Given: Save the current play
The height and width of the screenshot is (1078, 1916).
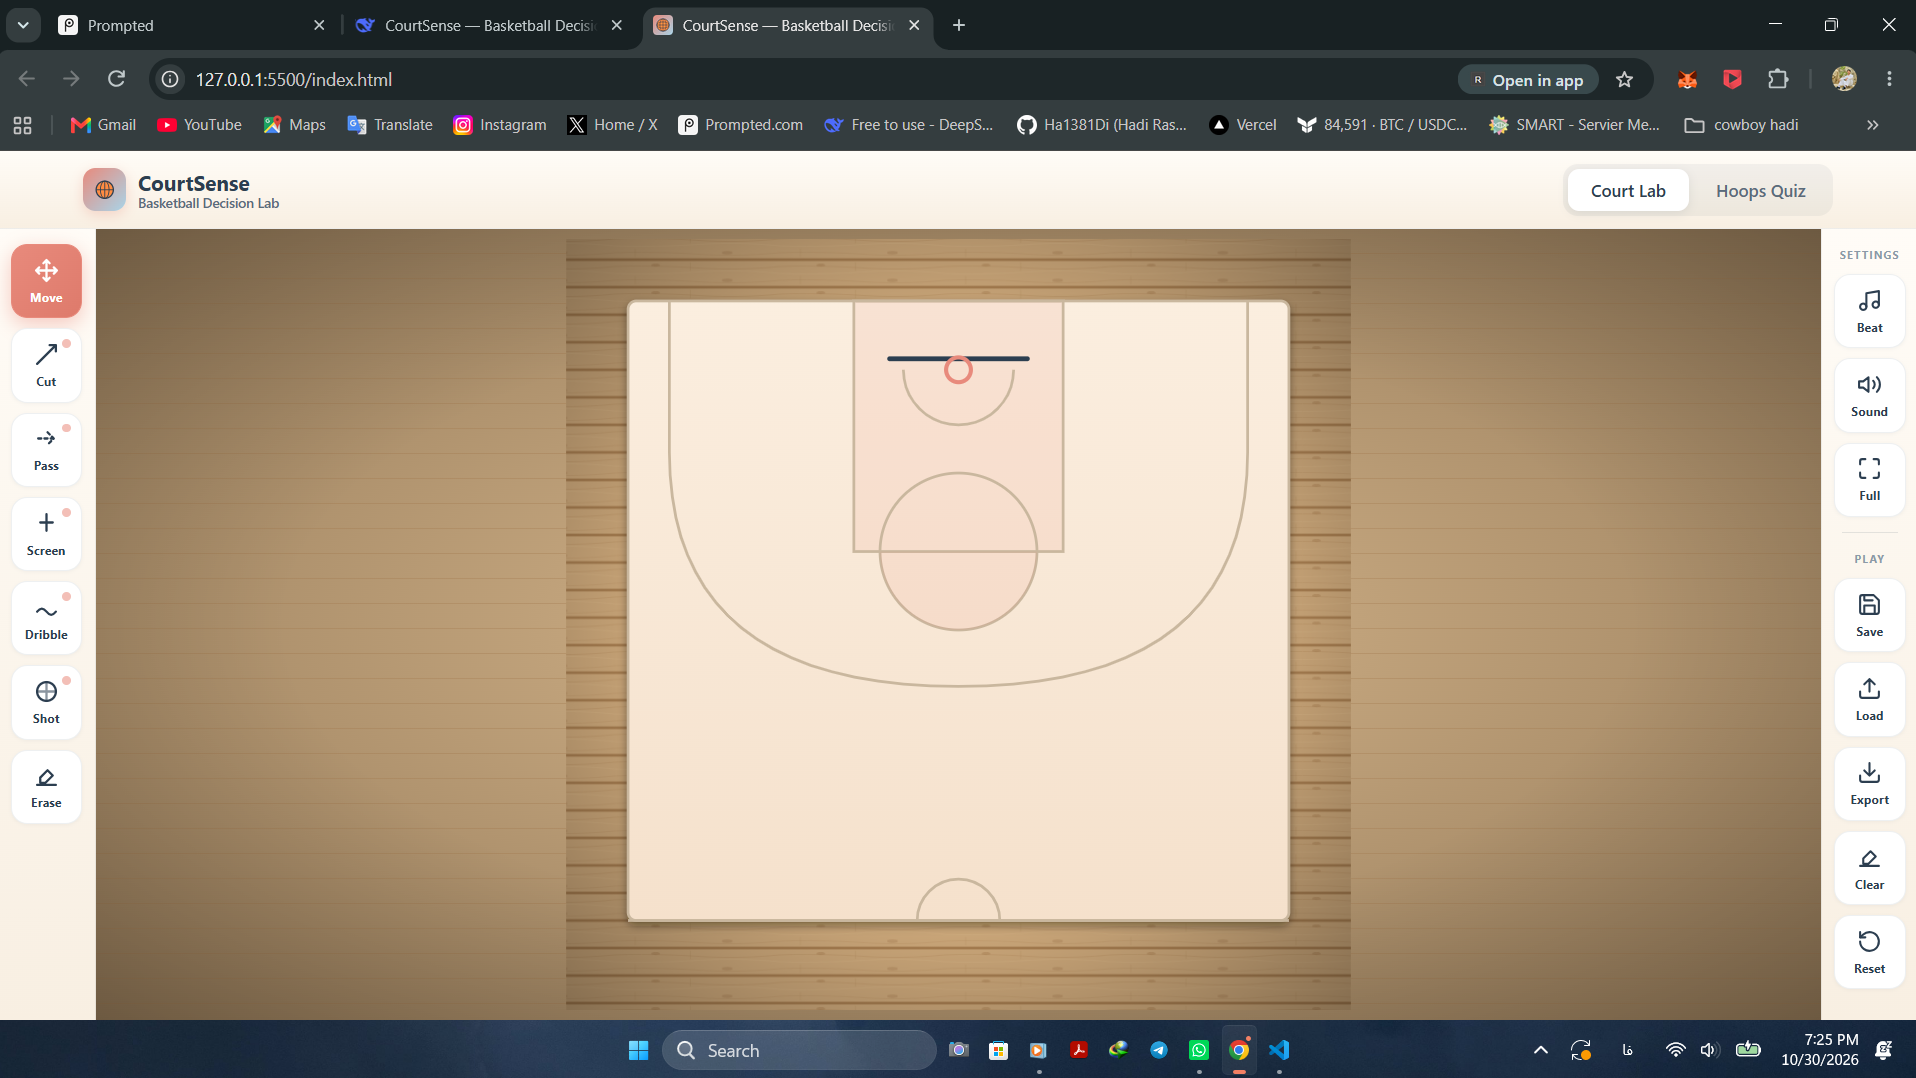Looking at the screenshot, I should tap(1869, 615).
